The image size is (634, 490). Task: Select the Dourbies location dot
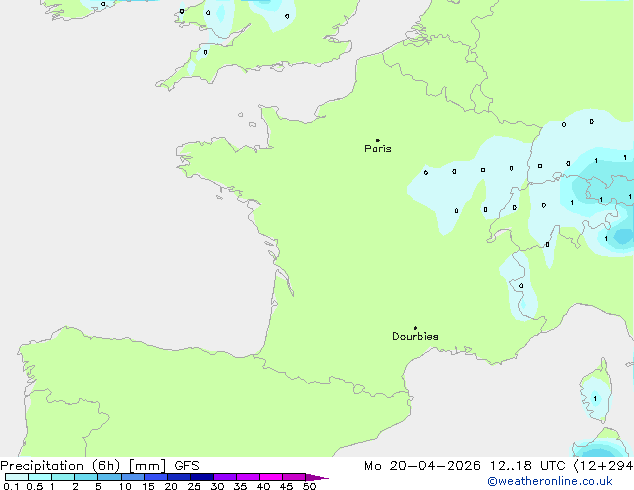(x=415, y=328)
